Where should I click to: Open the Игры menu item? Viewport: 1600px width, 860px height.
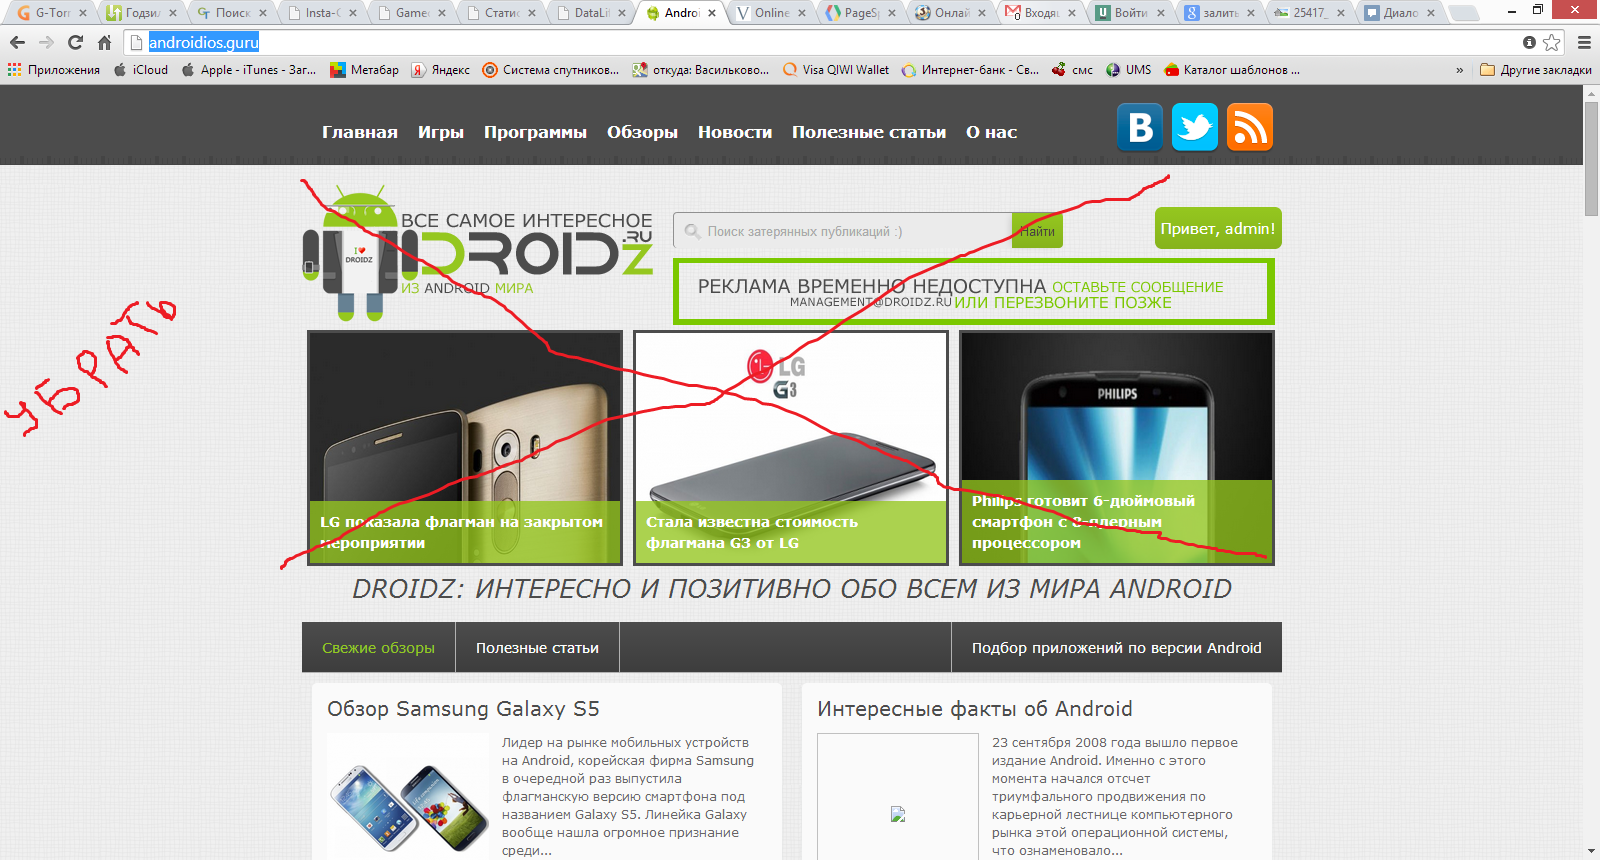[441, 132]
